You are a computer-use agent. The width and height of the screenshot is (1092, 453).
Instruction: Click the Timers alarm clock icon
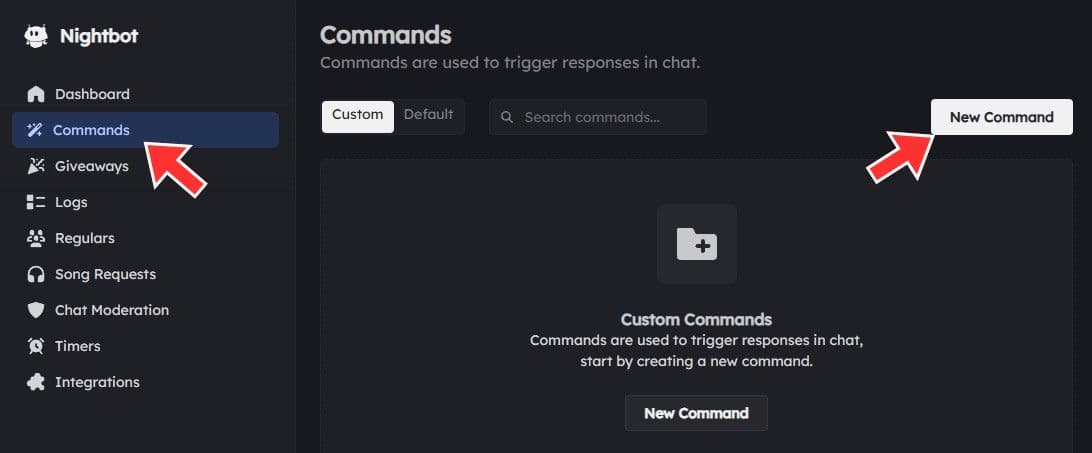pos(36,346)
